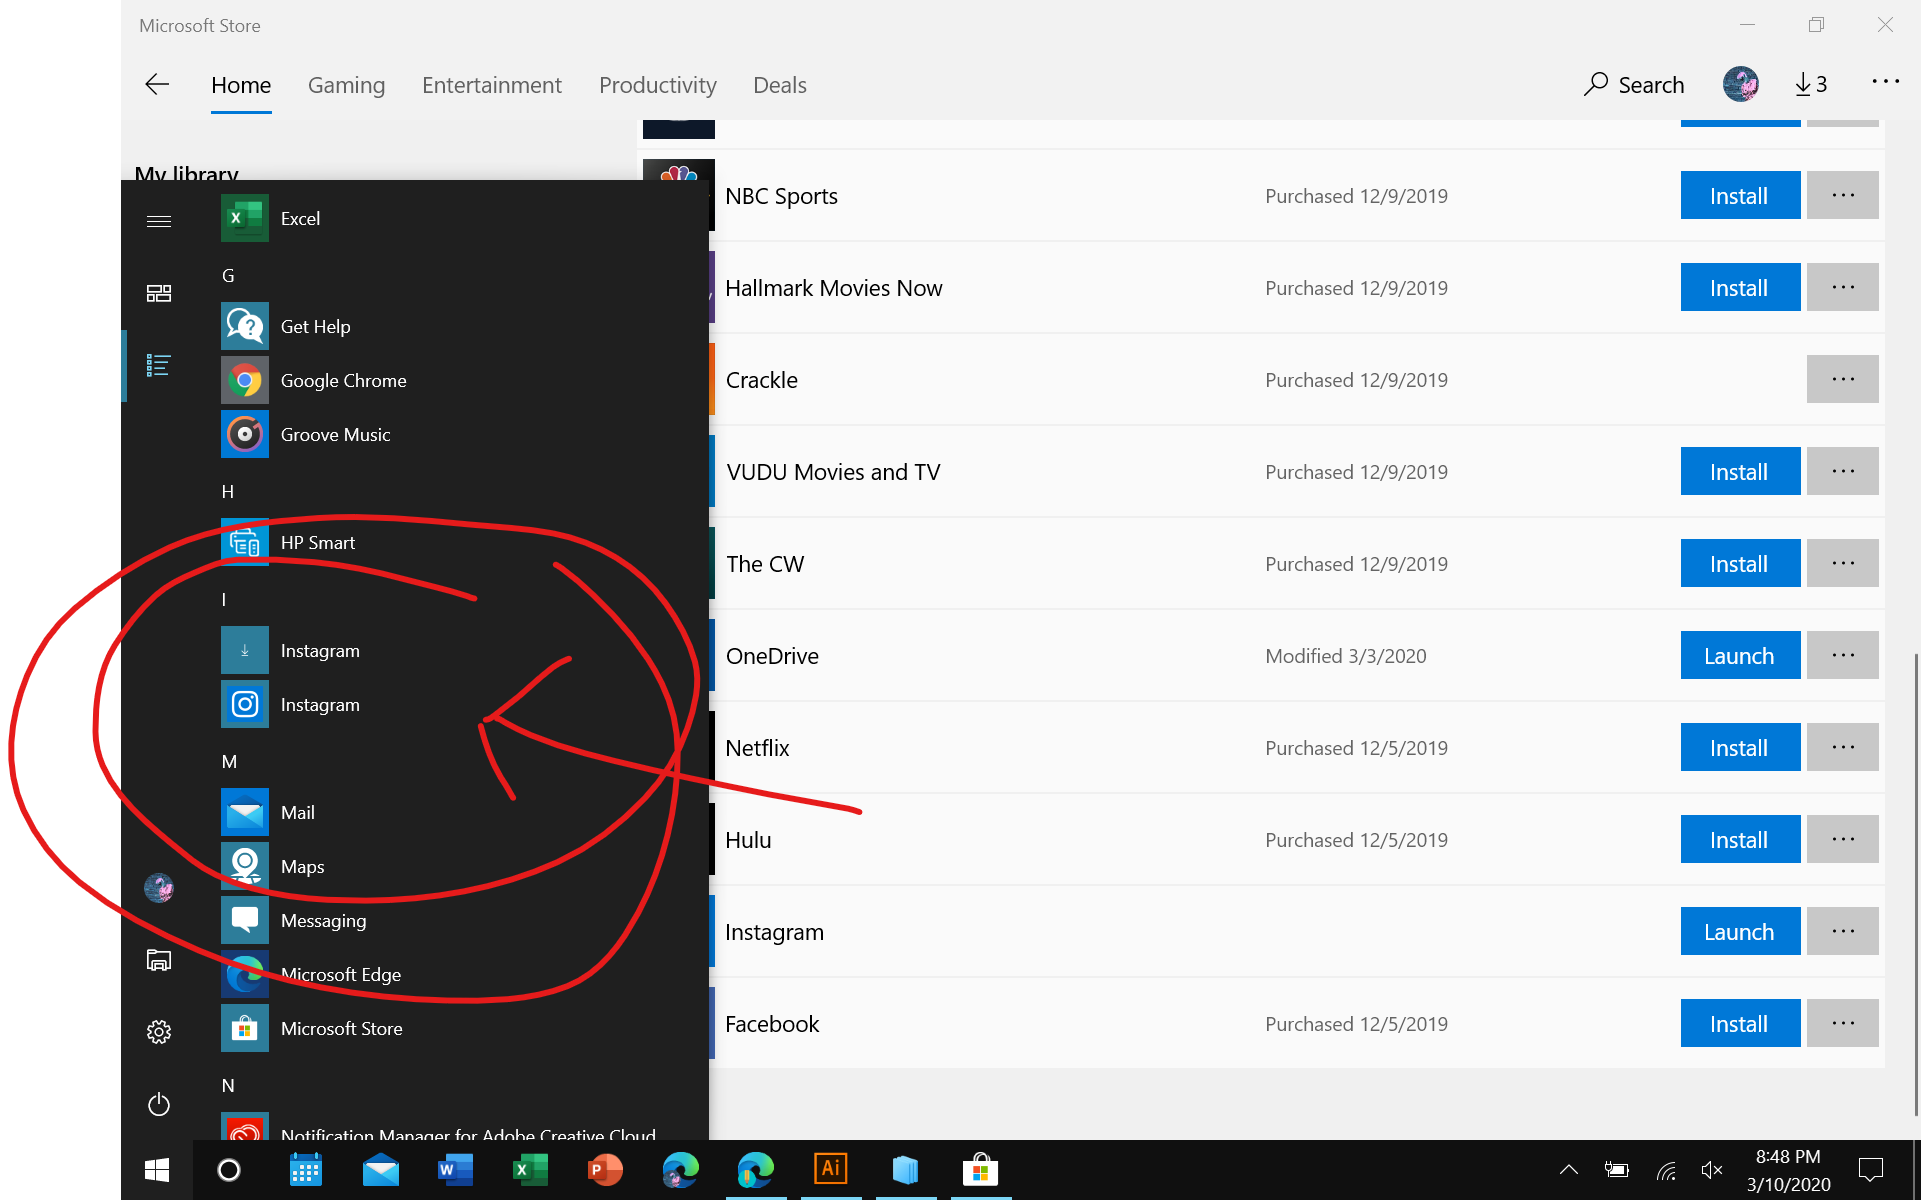Open more options for NBC Sports

click(x=1843, y=195)
